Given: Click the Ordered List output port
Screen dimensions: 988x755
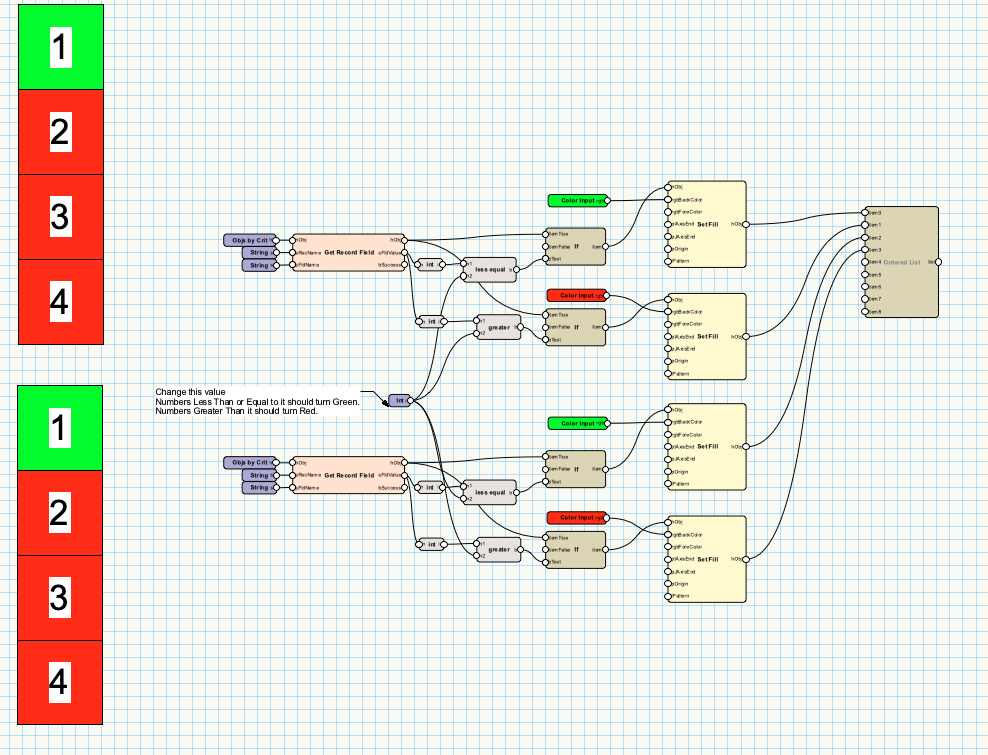Looking at the screenshot, I should [x=938, y=262].
